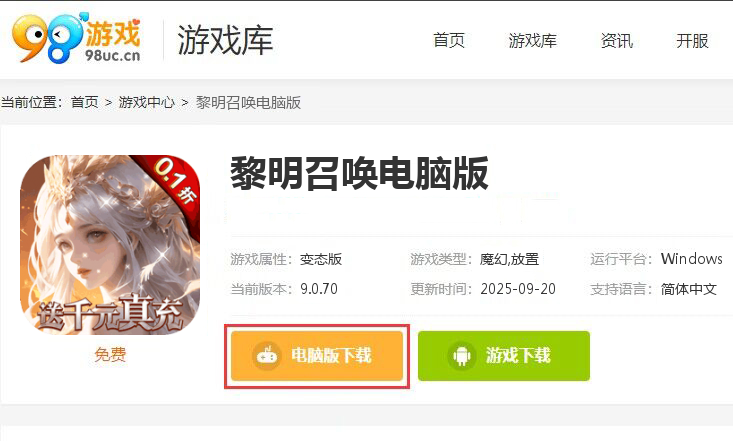Click the 黎明召唤电脑版 game title heading

coord(359,174)
